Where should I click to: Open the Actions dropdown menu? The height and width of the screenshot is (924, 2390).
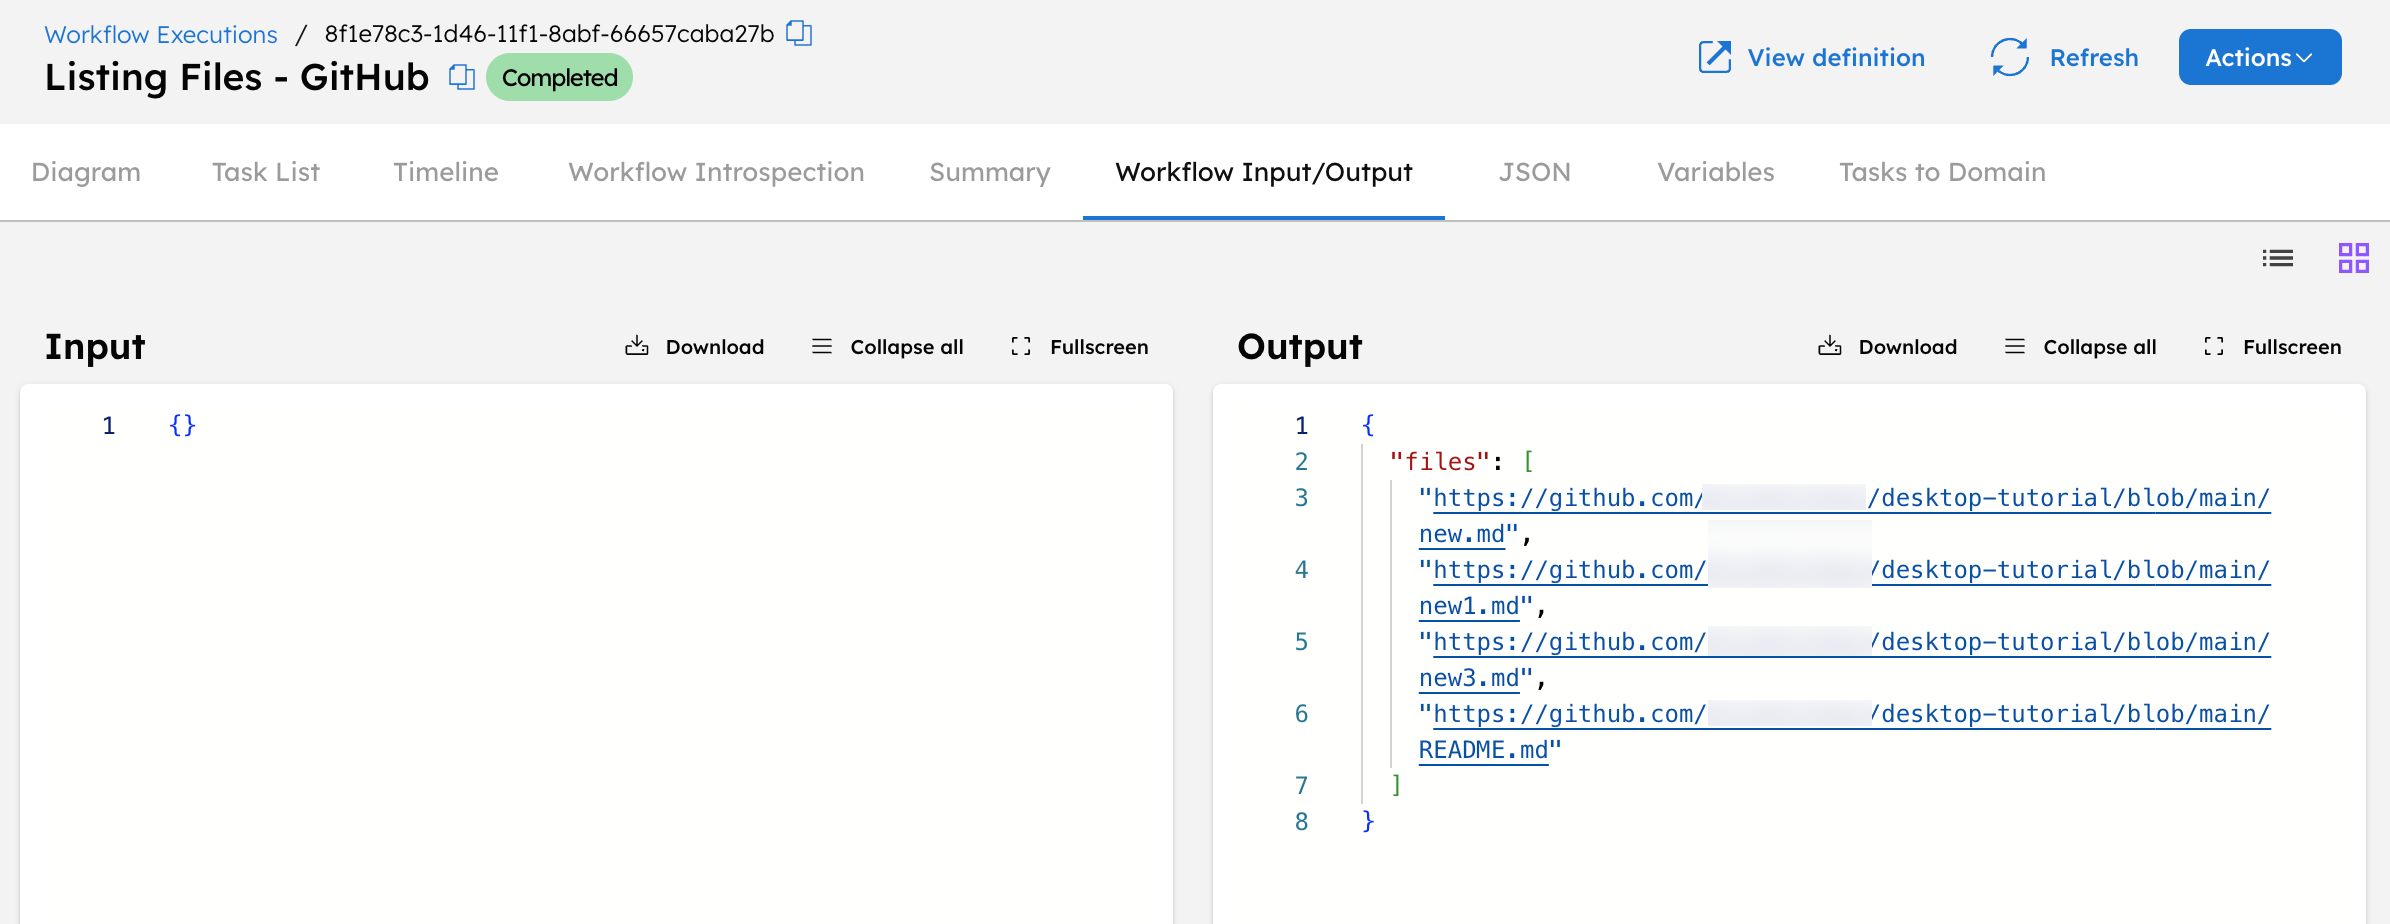[2259, 57]
